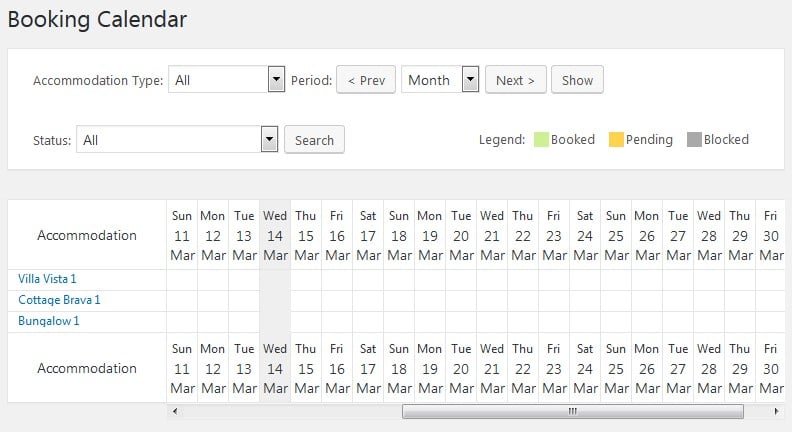Click the yellow Pending legend swatch

pyautogui.click(x=616, y=140)
